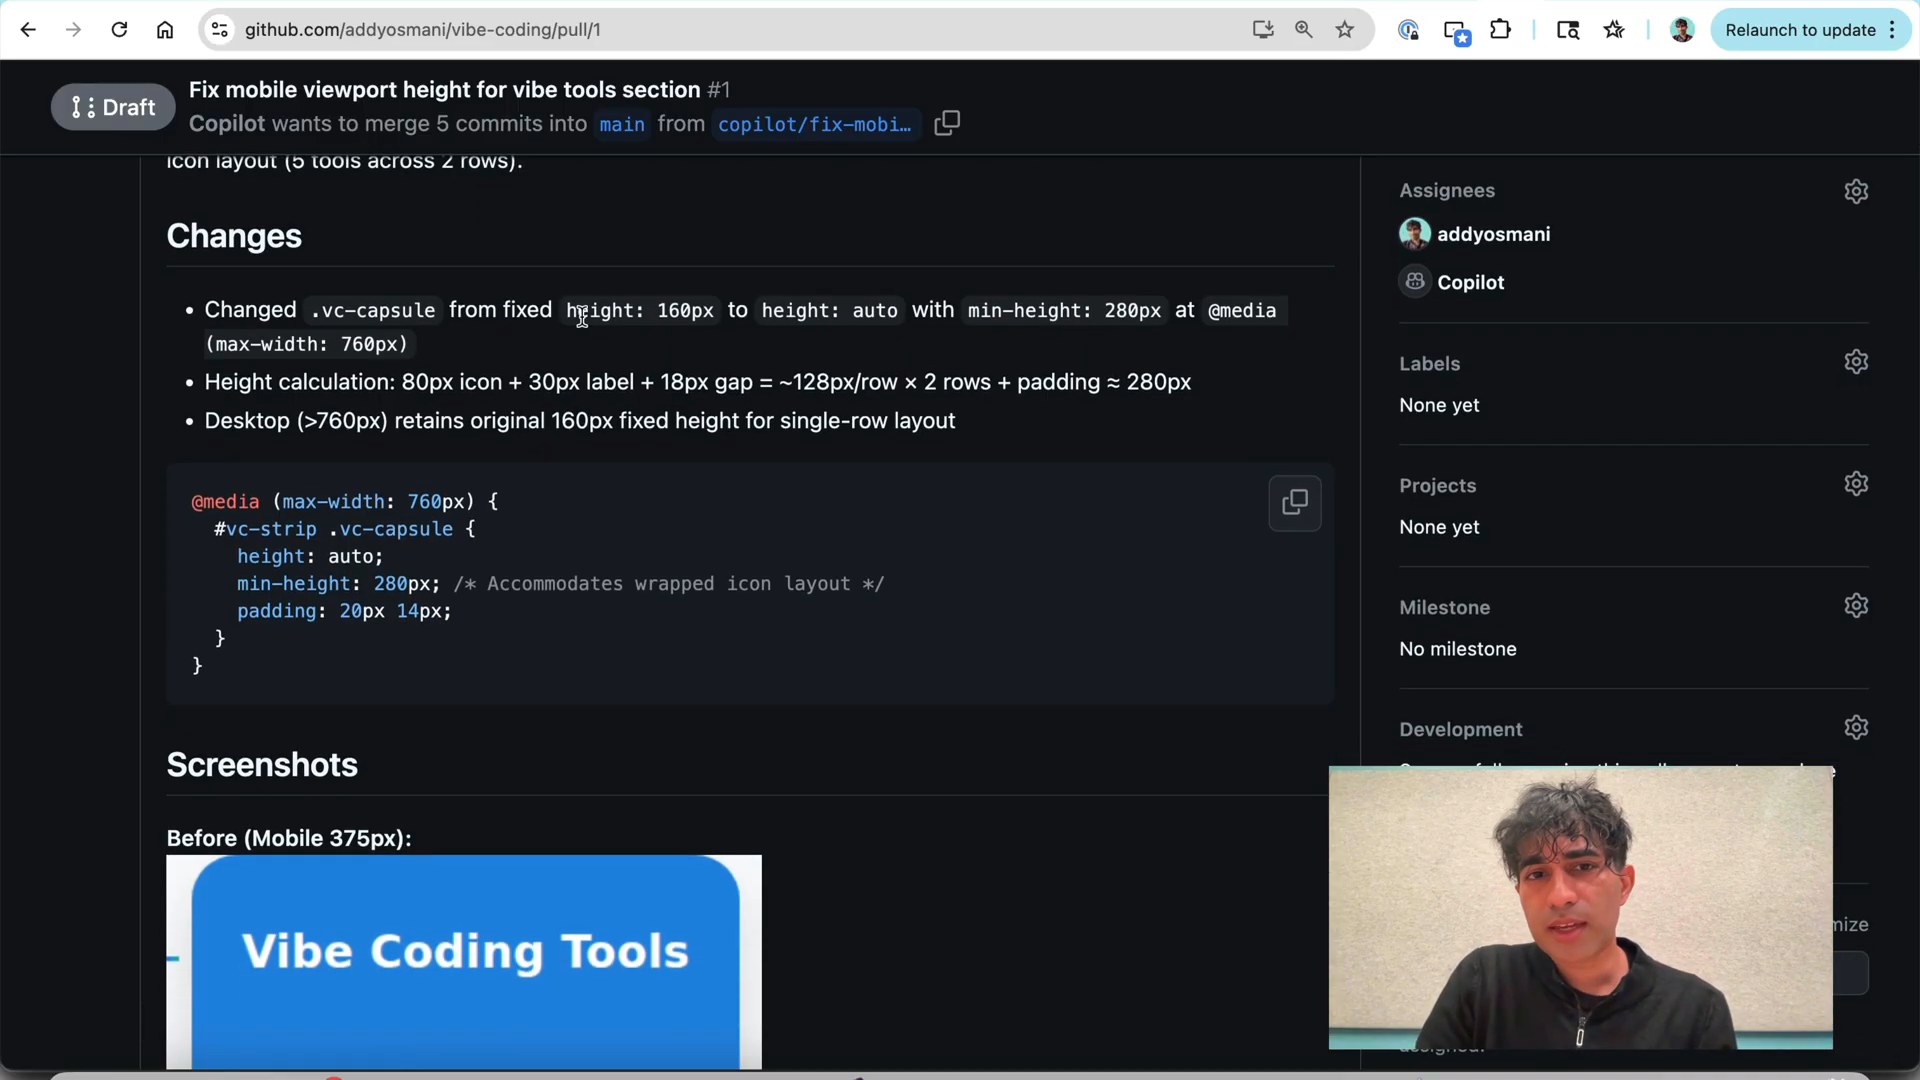Viewport: 1920px width, 1080px height.
Task: Click the install app icon in address bar
Action: pos(1263,30)
